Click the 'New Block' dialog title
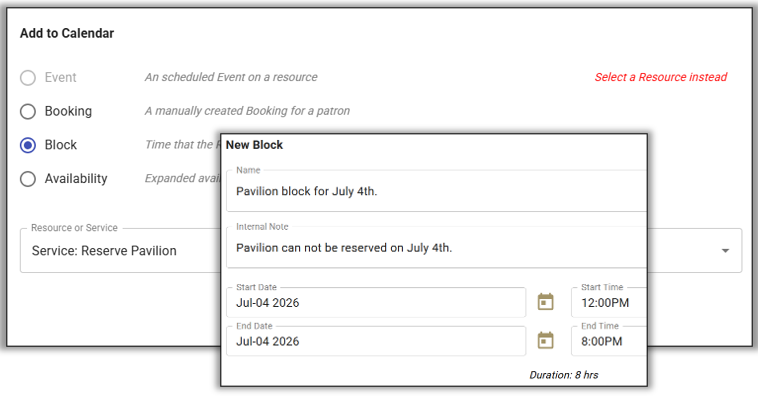The image size is (758, 400). click(x=254, y=145)
